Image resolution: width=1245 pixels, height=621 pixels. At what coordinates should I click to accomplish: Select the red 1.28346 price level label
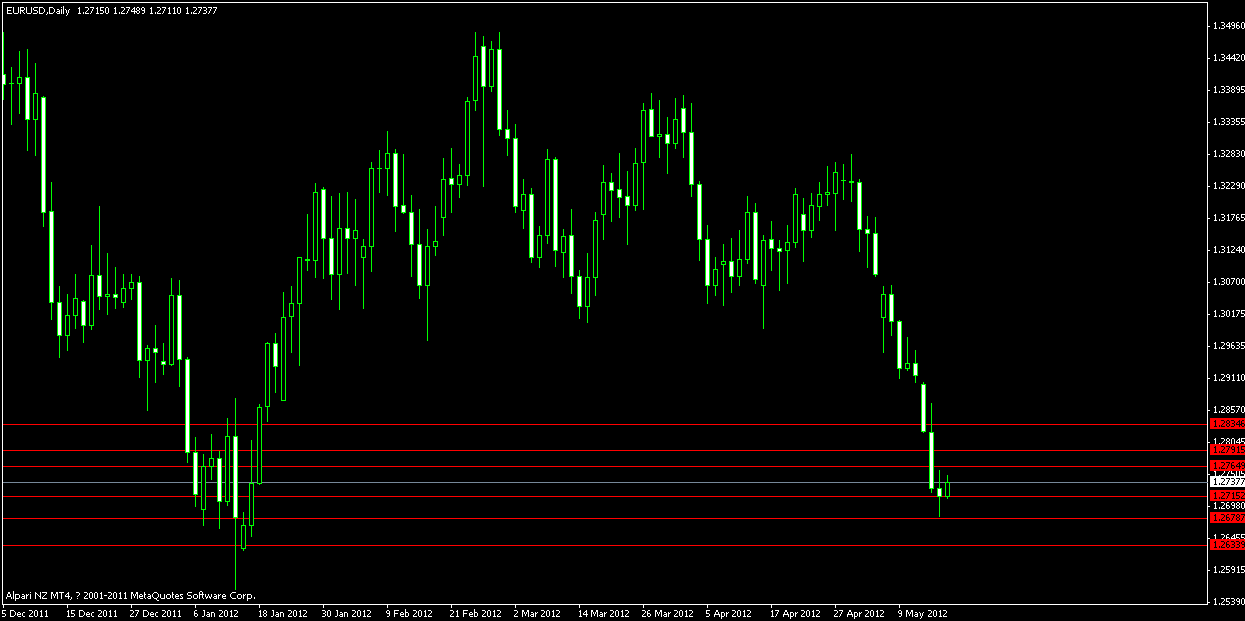point(1227,424)
